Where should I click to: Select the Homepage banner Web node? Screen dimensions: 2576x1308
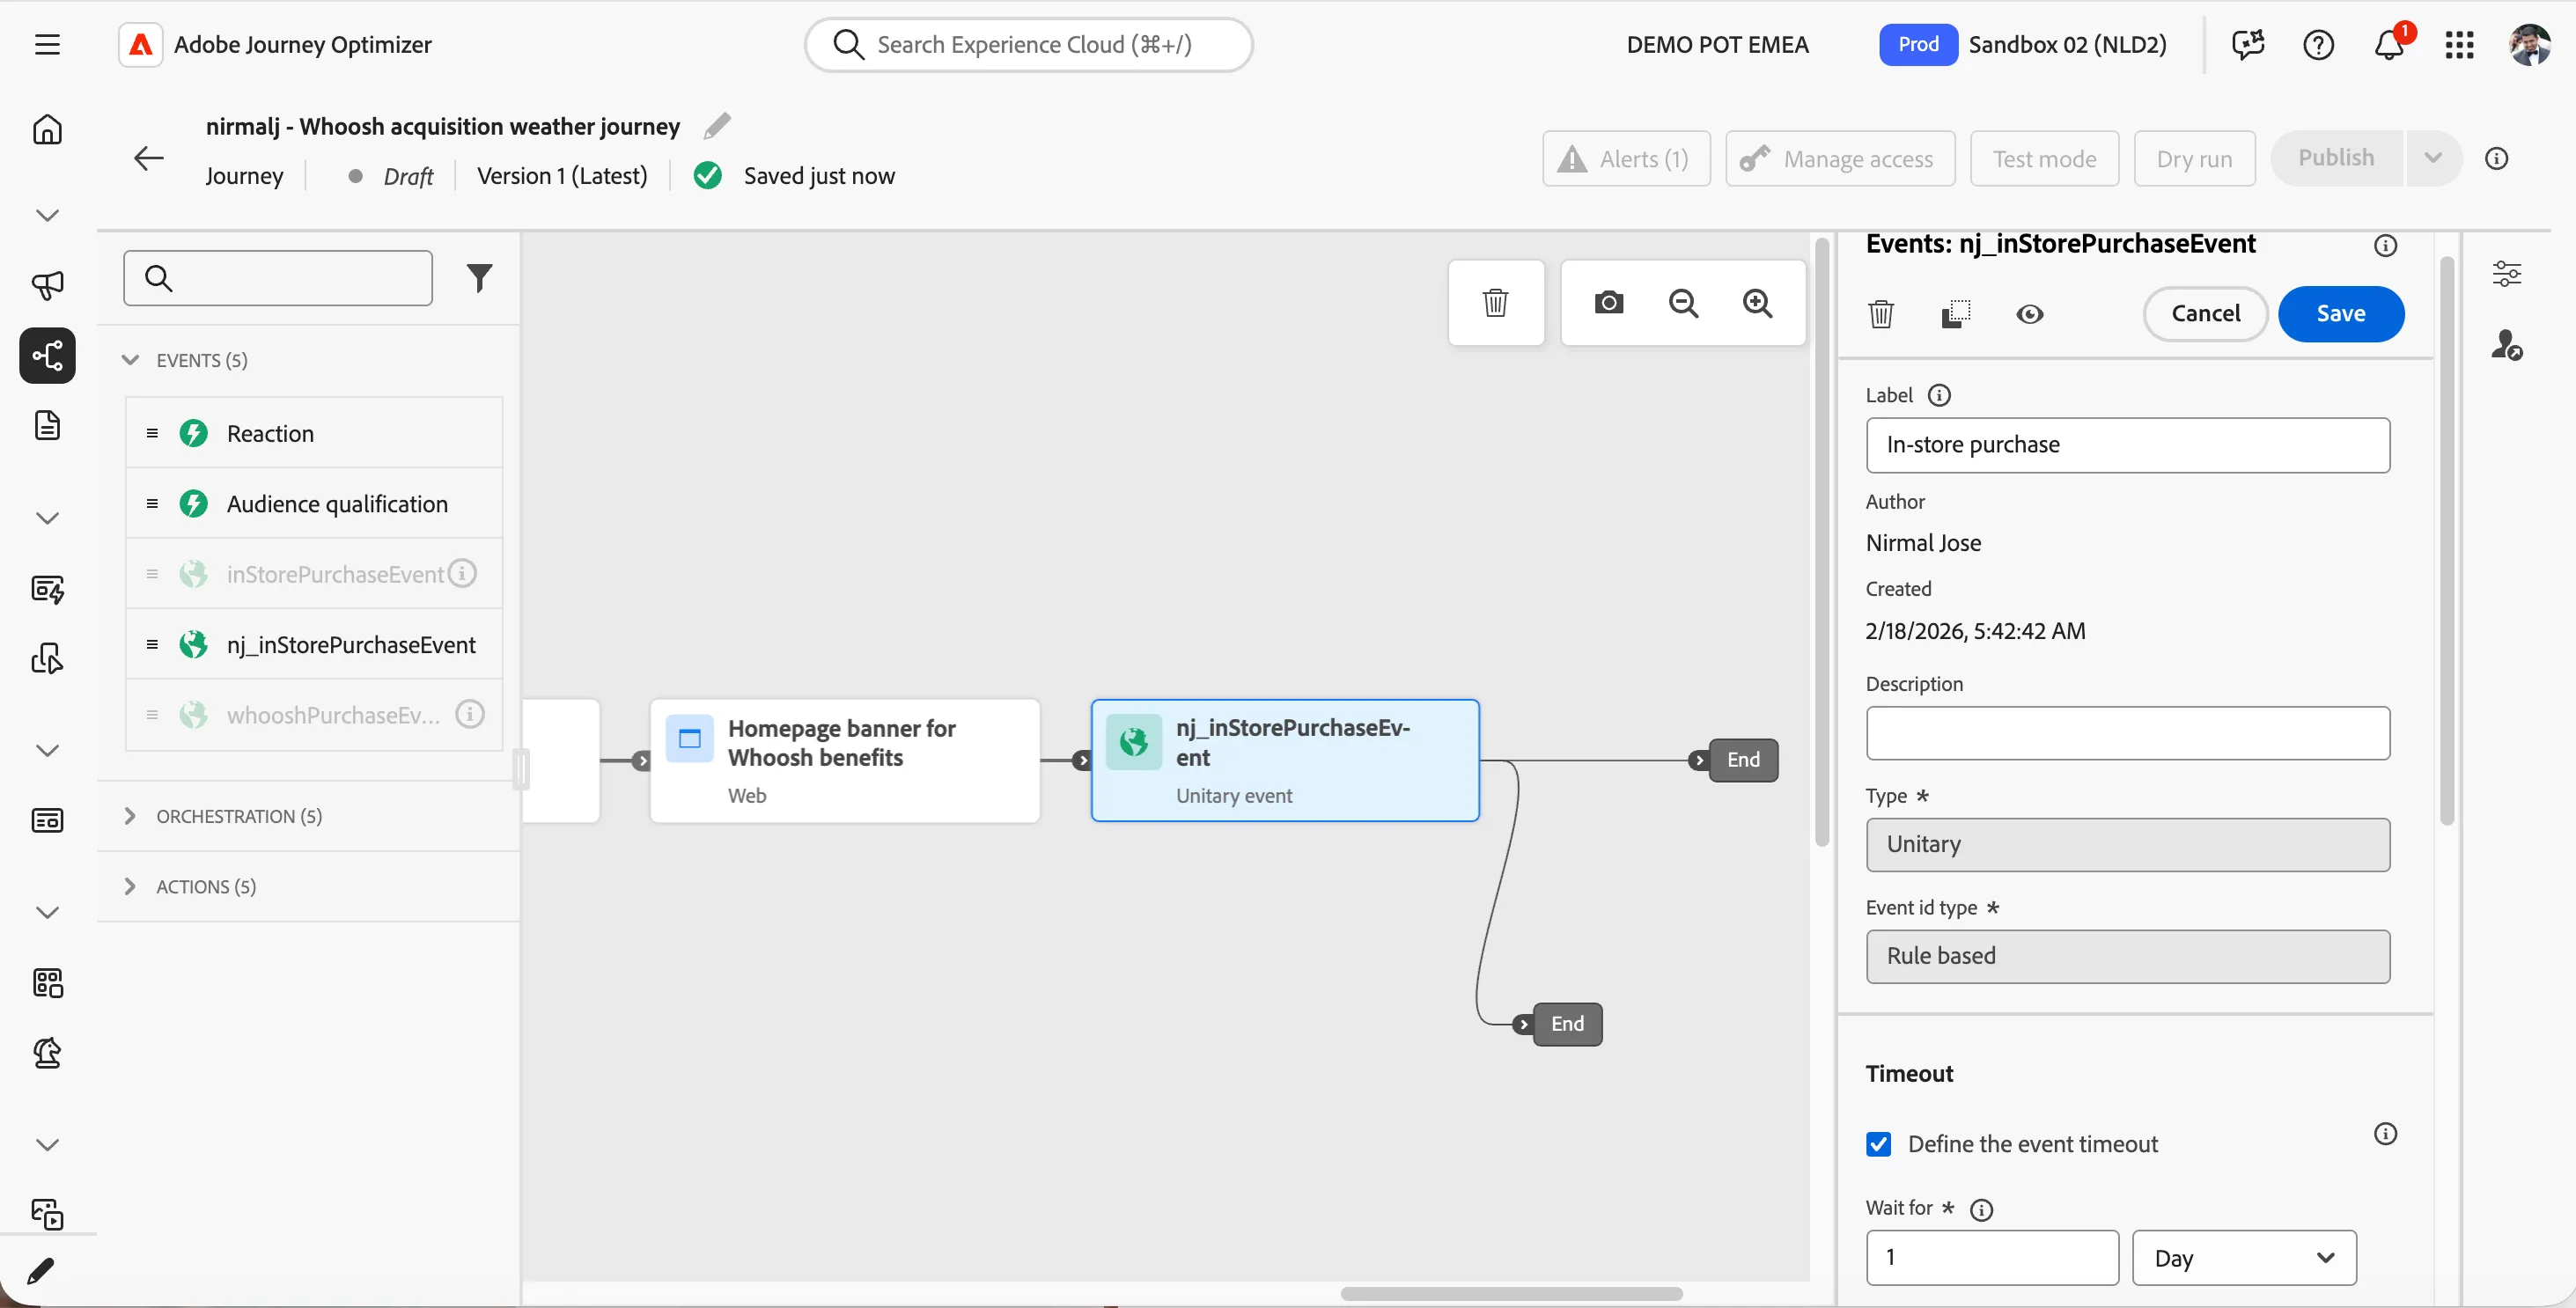tap(845, 761)
